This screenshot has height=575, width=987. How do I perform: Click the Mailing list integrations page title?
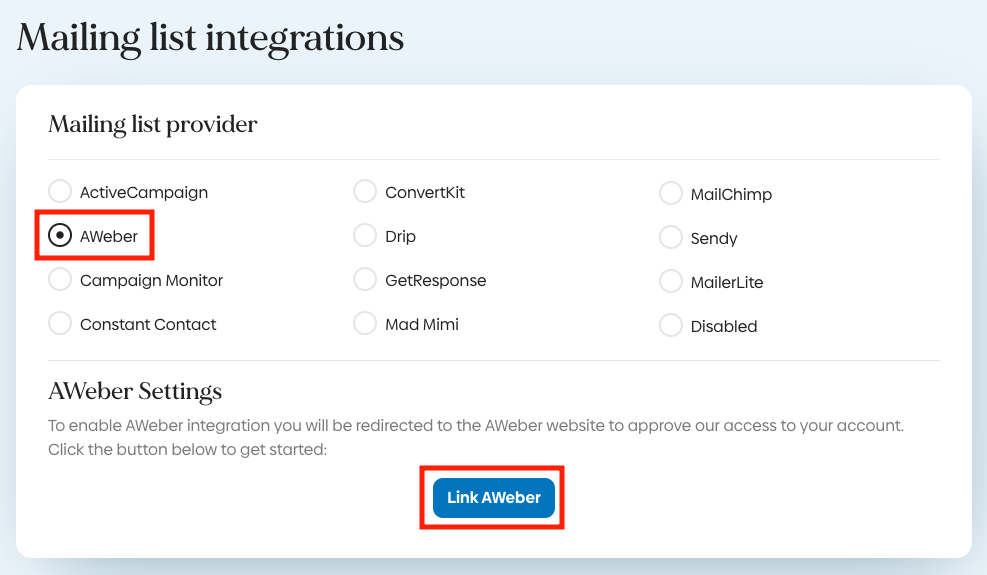click(x=211, y=38)
